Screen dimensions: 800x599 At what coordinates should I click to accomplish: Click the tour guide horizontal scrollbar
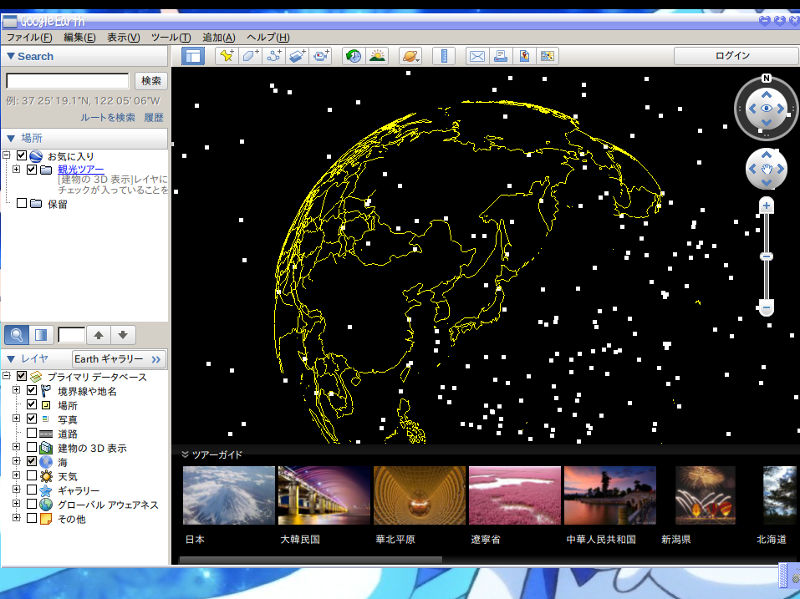[311, 560]
